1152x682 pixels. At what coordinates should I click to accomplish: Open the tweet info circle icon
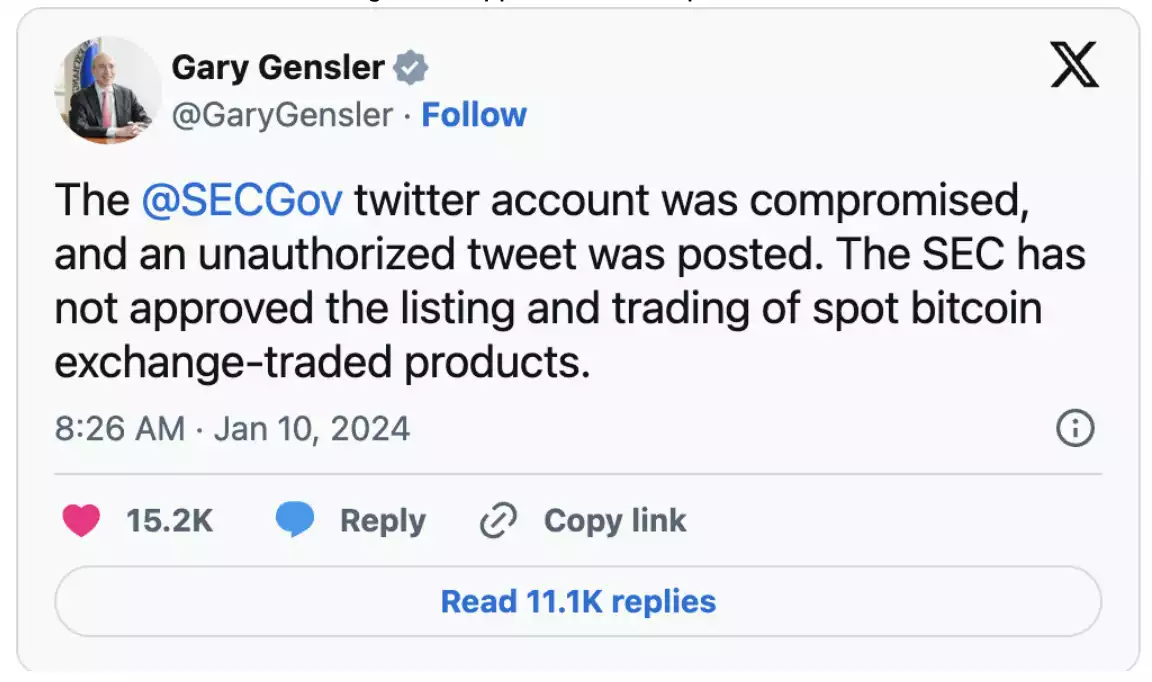(1075, 429)
